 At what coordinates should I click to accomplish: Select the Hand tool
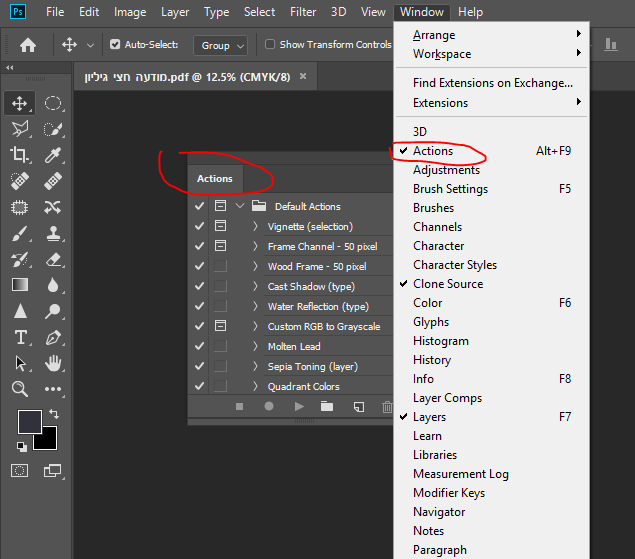pos(53,363)
